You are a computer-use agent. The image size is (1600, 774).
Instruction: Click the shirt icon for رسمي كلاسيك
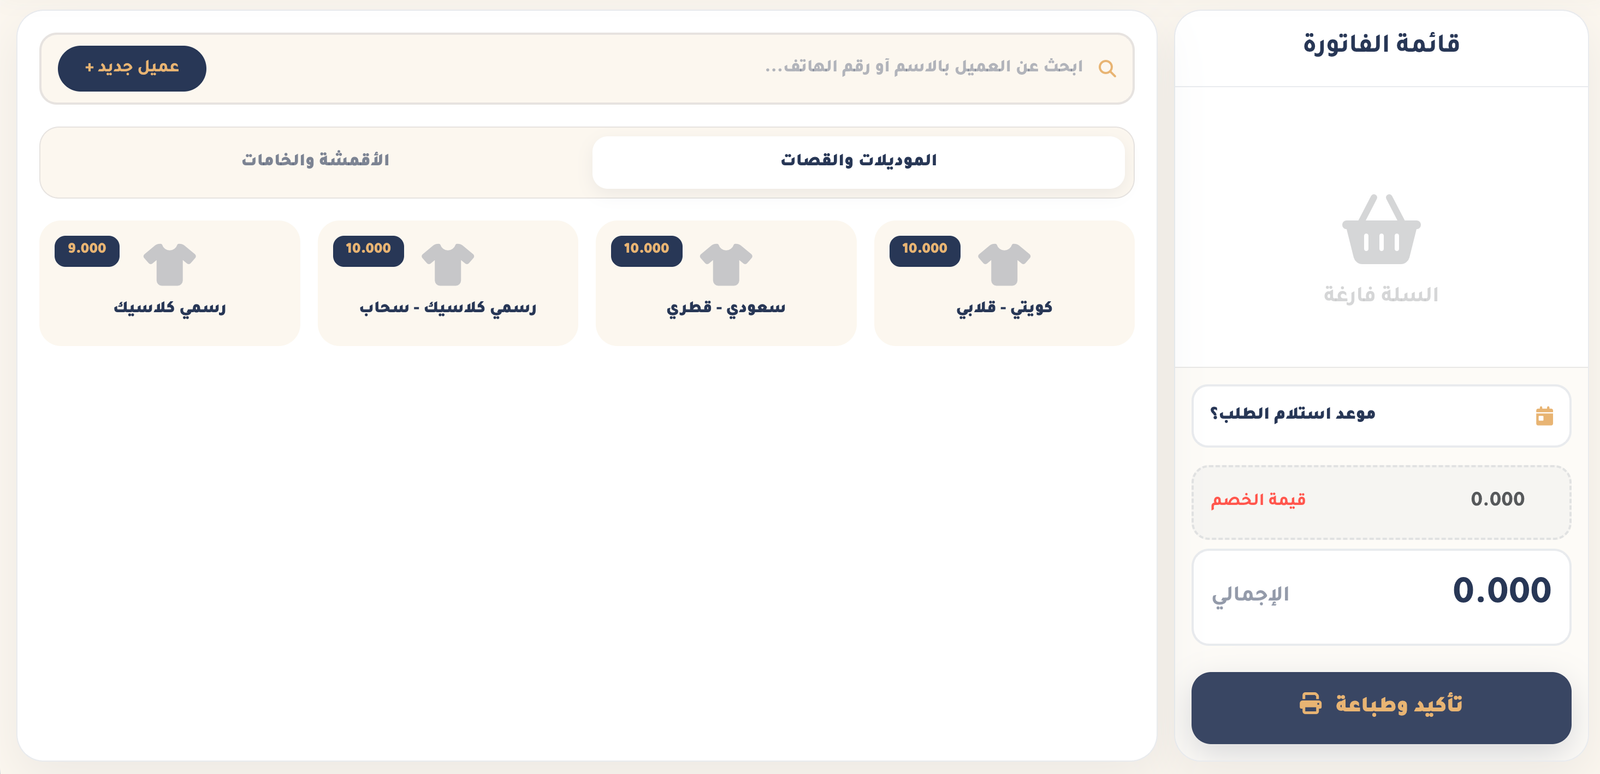click(170, 264)
